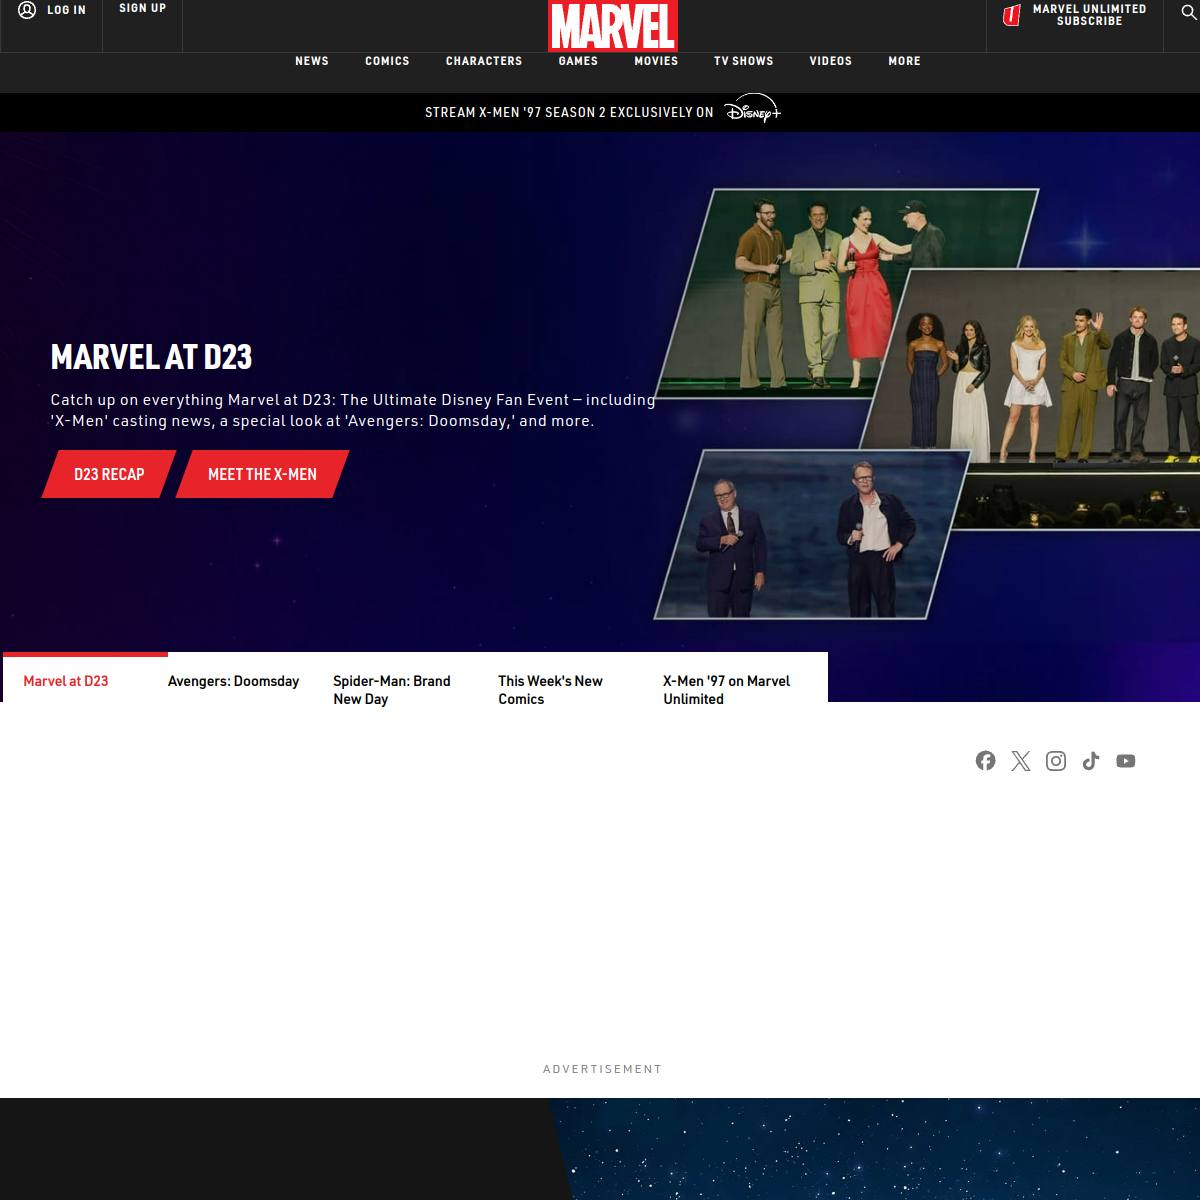Open Marvel's TikTok icon
Viewport: 1200px width, 1200px height.
(1091, 761)
